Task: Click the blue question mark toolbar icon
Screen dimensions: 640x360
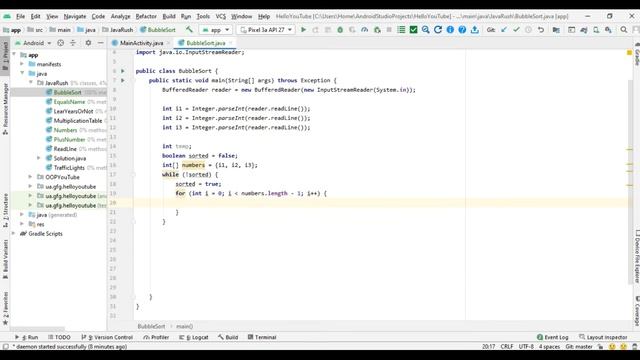Action: pyautogui.click(x=462, y=30)
